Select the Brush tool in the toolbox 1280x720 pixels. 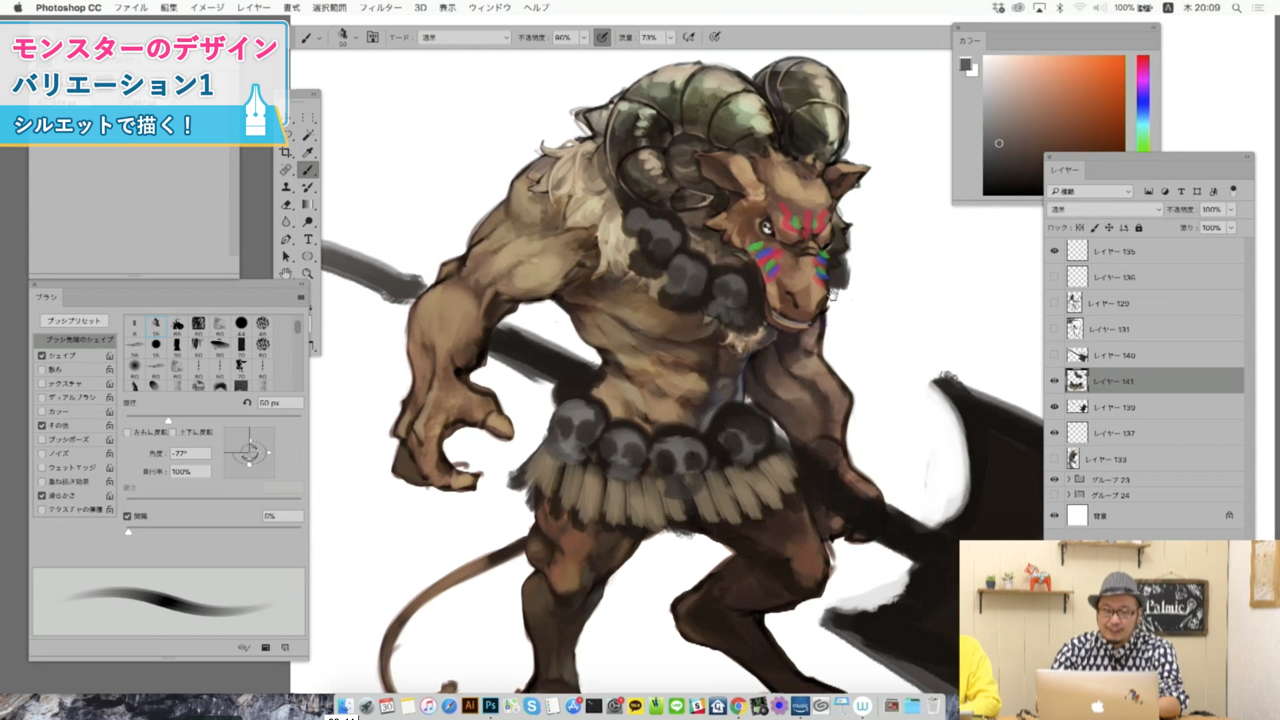[309, 170]
